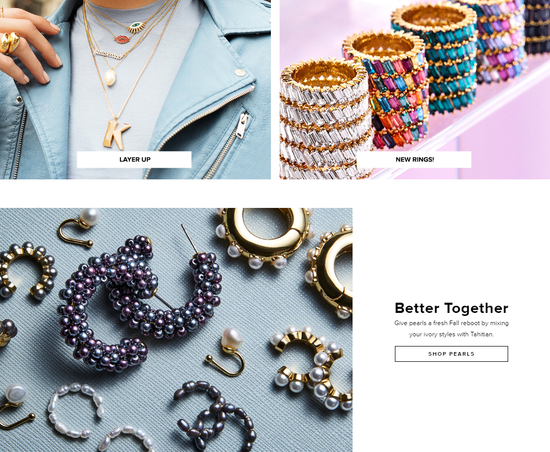Click the SHOP PEARLS button
The height and width of the screenshot is (452, 550).
pyautogui.click(x=451, y=354)
